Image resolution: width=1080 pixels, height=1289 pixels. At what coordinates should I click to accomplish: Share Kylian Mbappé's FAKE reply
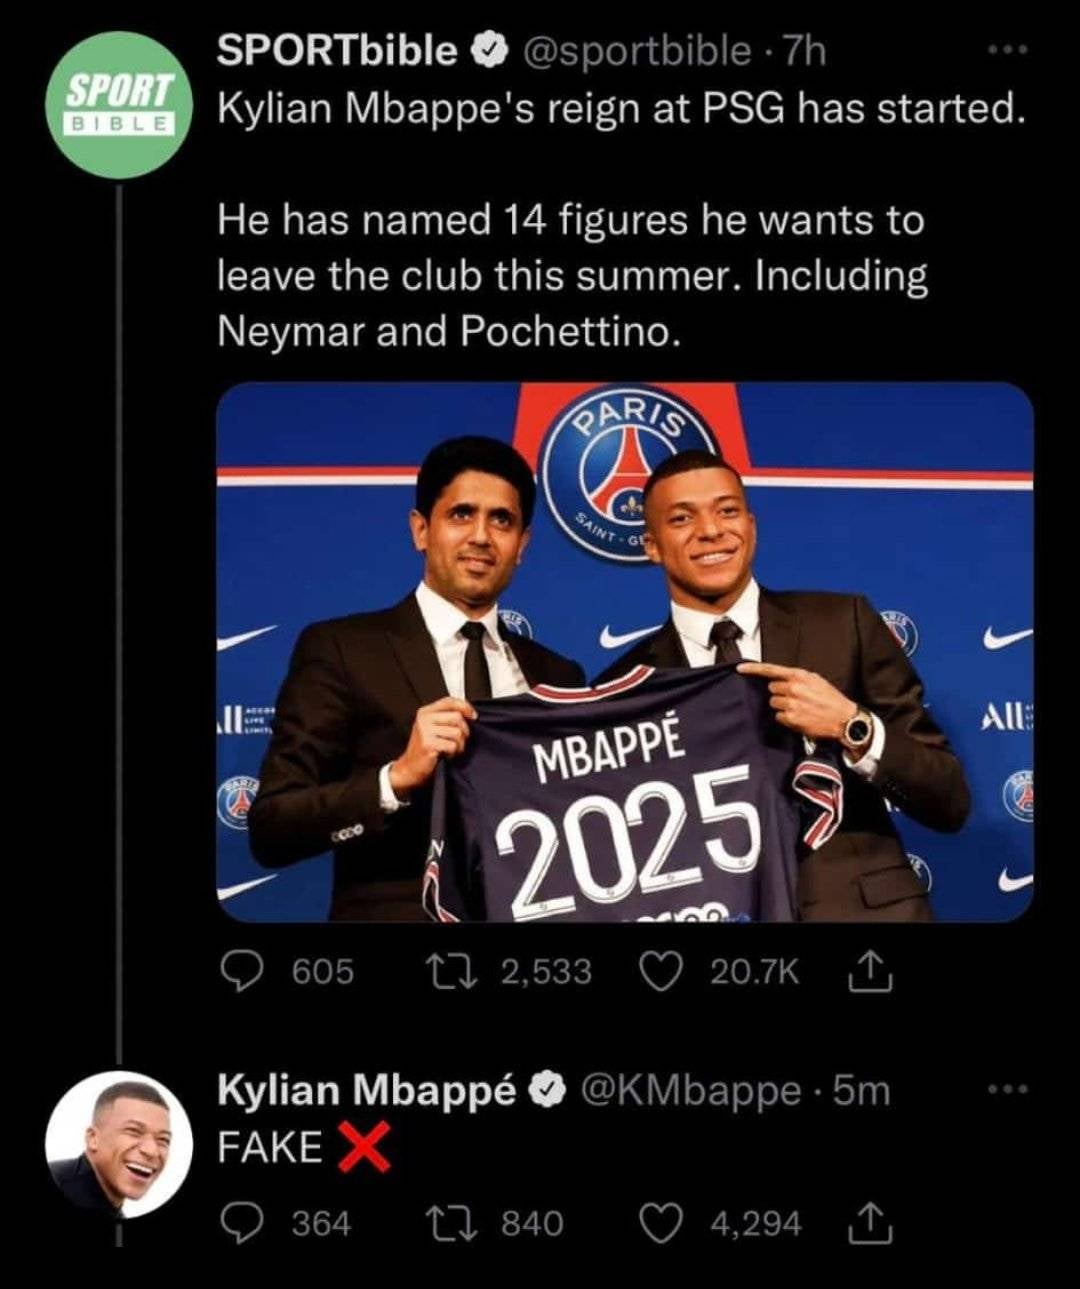pyautogui.click(x=870, y=1223)
